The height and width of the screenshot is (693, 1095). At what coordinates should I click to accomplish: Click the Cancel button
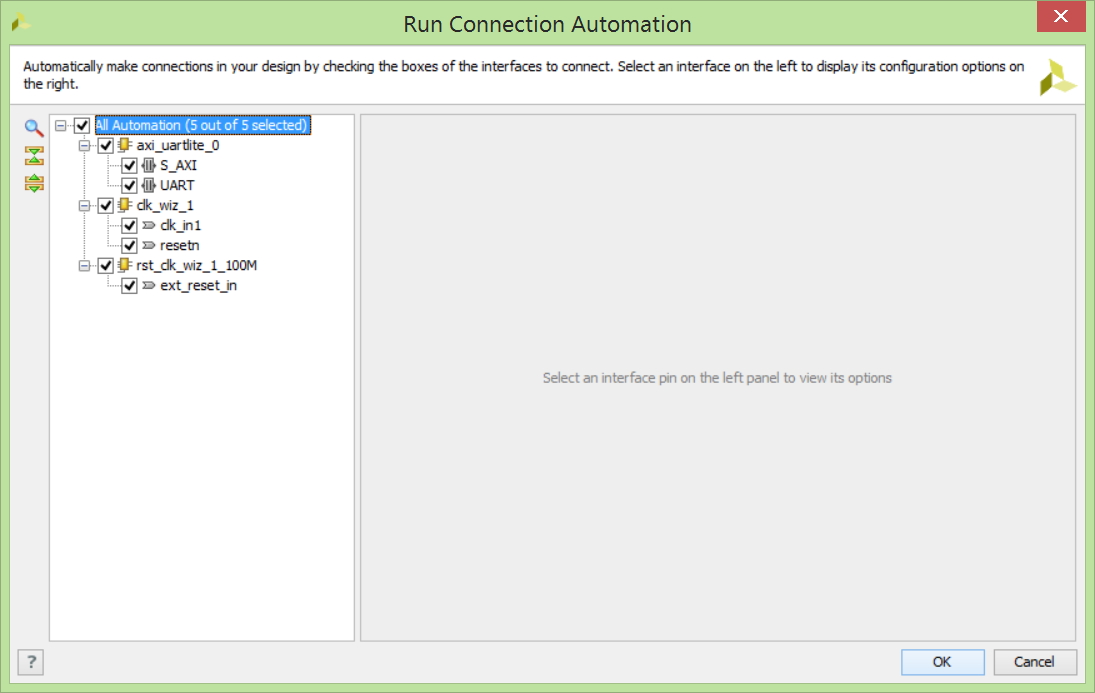tap(1034, 662)
